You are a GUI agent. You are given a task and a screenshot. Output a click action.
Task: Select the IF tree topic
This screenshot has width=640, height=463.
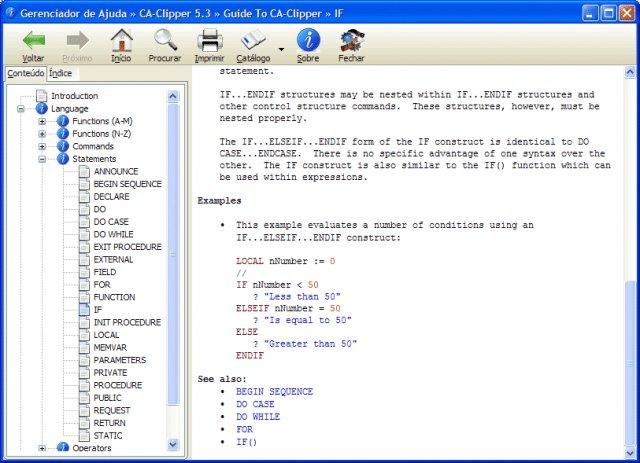[x=98, y=310]
